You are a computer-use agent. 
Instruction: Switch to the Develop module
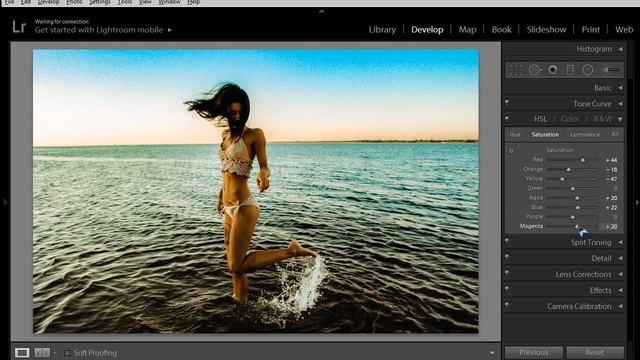pyautogui.click(x=427, y=30)
